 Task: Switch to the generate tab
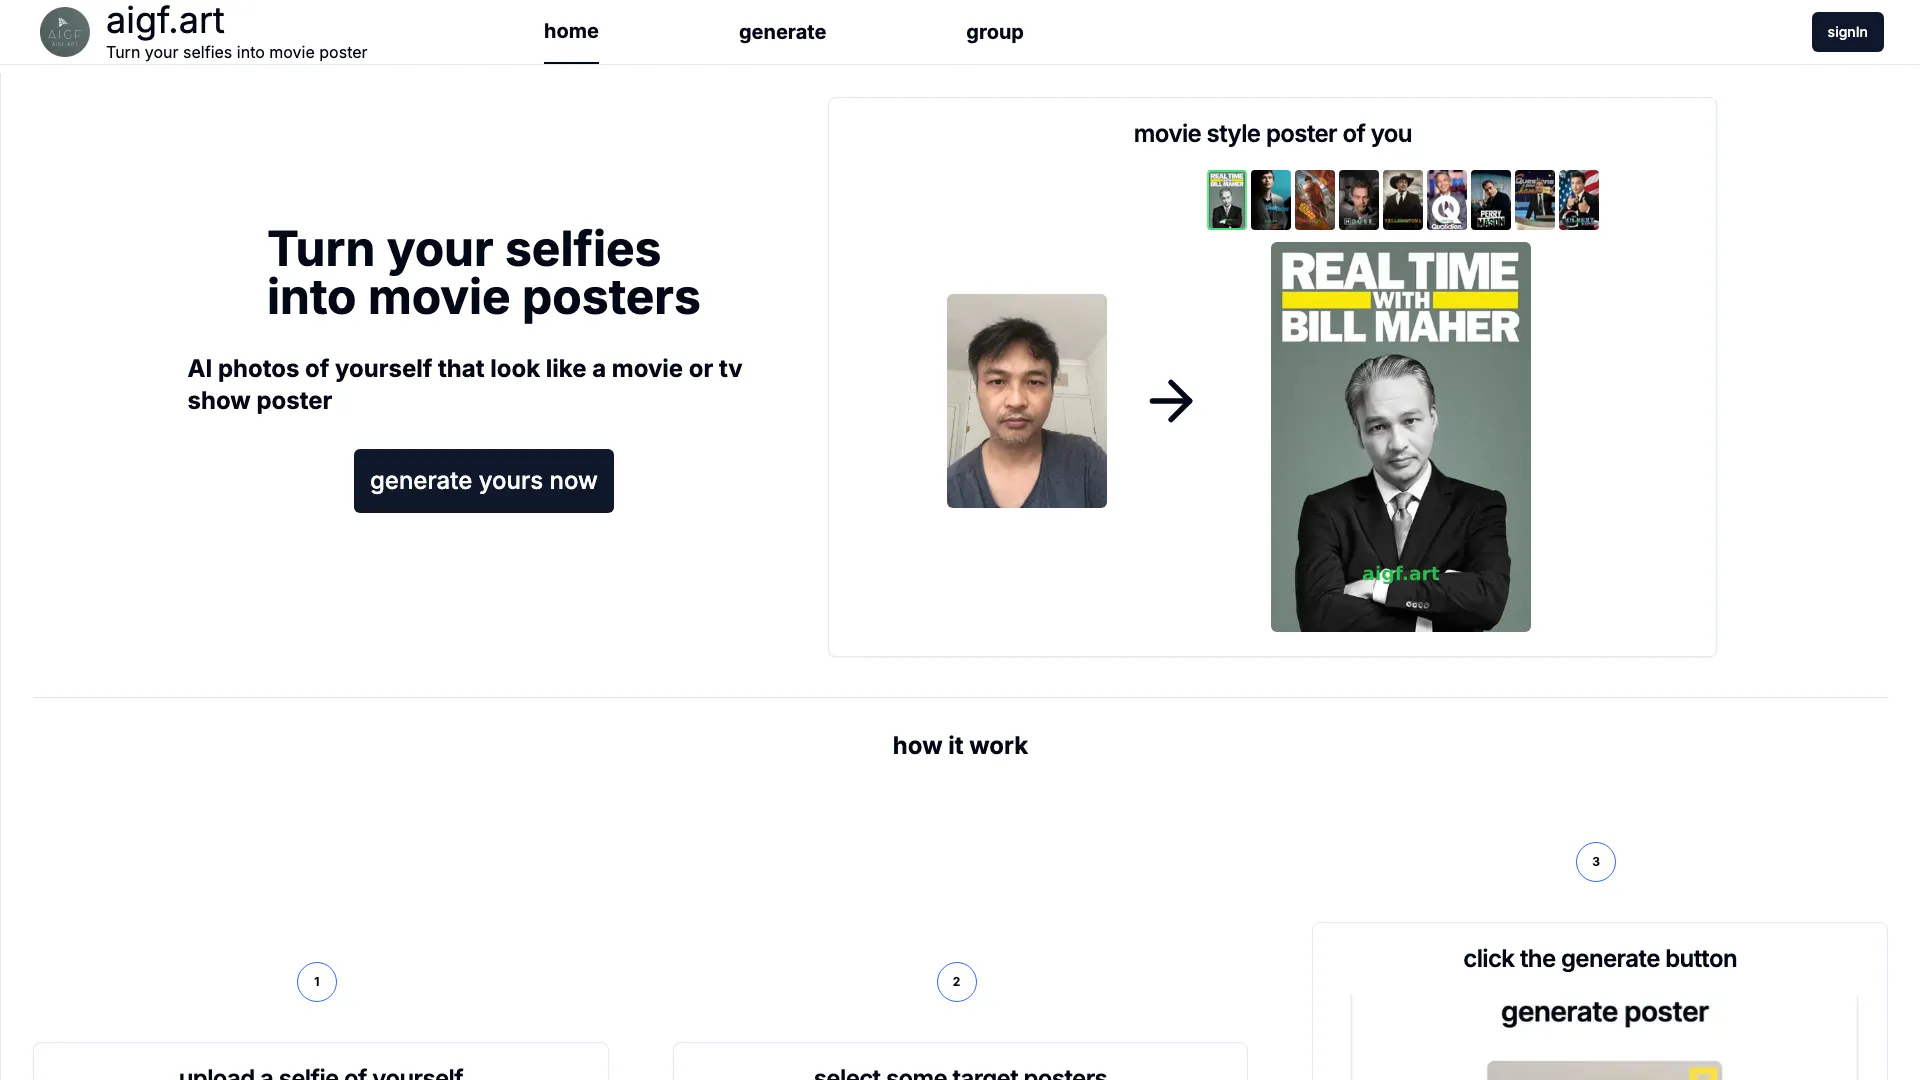(x=782, y=32)
